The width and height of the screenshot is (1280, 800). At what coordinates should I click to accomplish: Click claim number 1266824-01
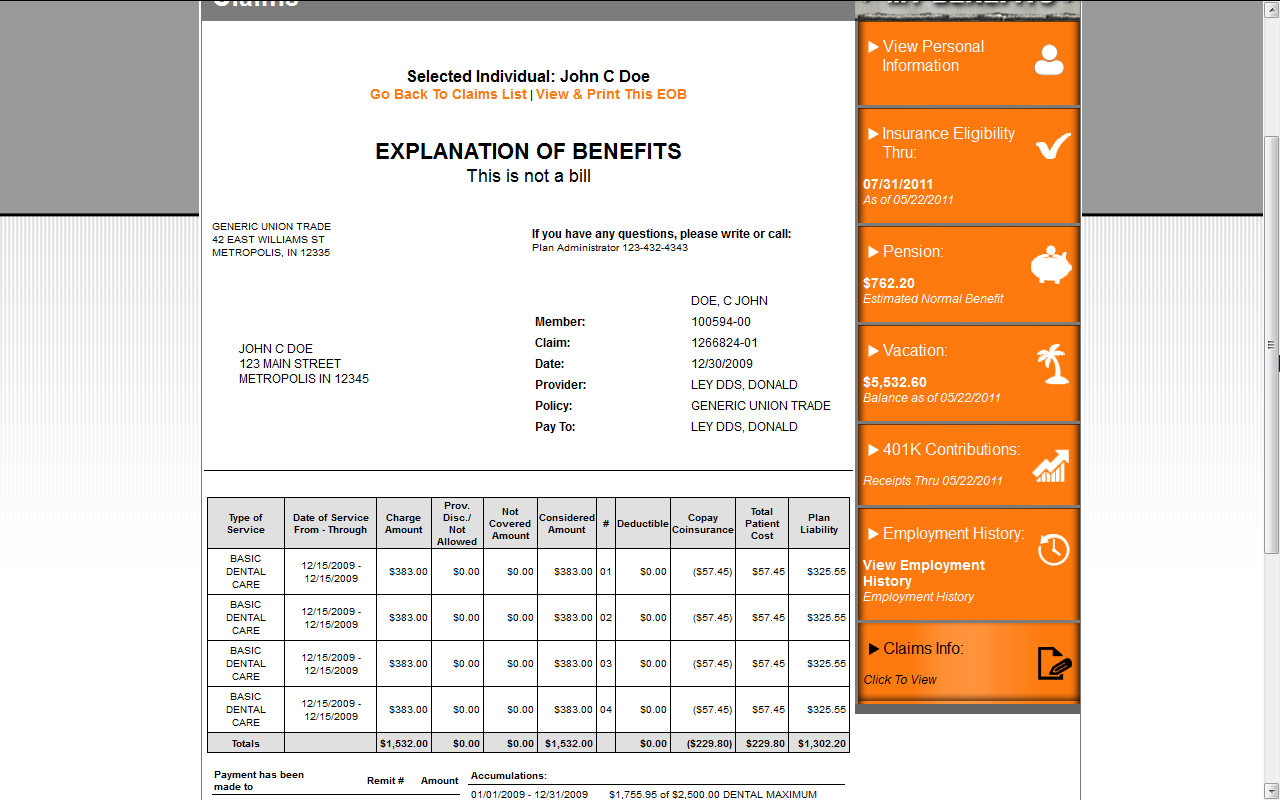725,343
